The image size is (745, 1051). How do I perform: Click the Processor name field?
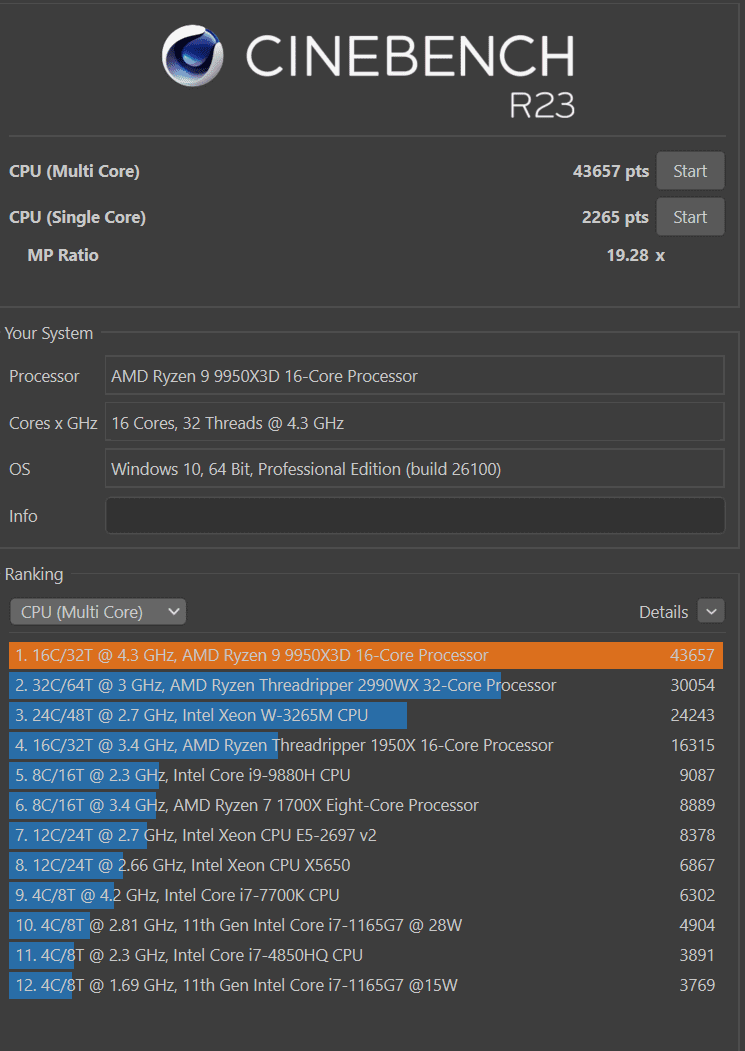click(x=414, y=376)
